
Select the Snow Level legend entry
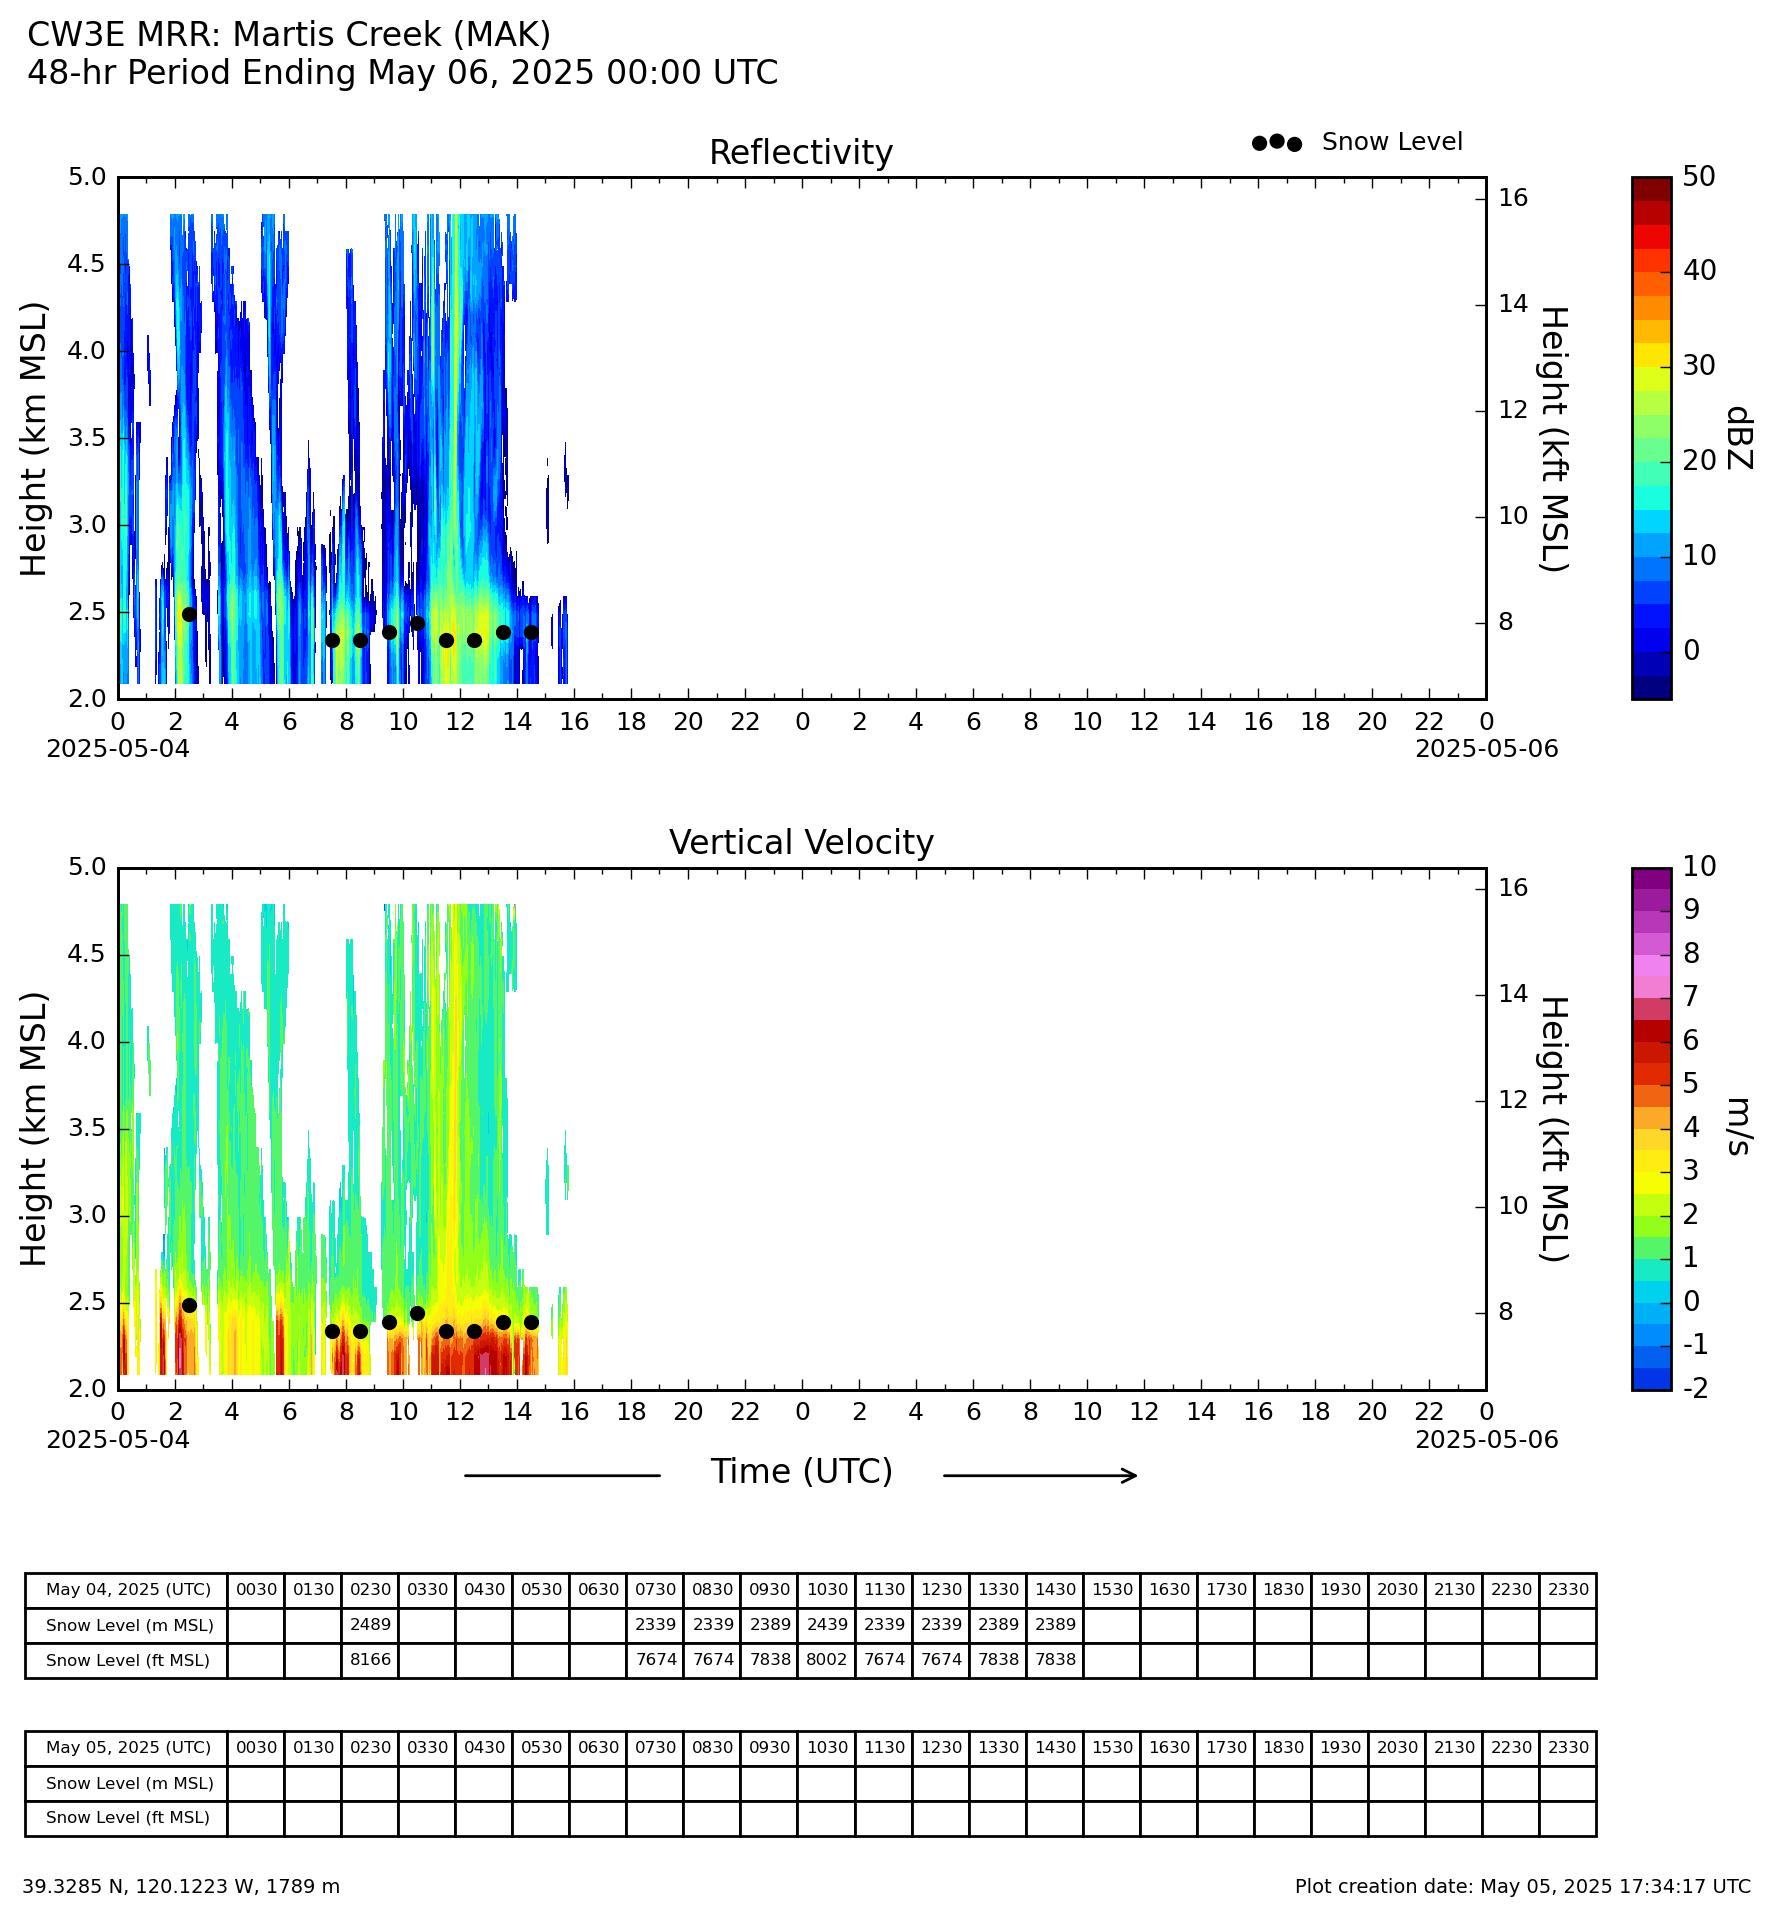click(1357, 142)
